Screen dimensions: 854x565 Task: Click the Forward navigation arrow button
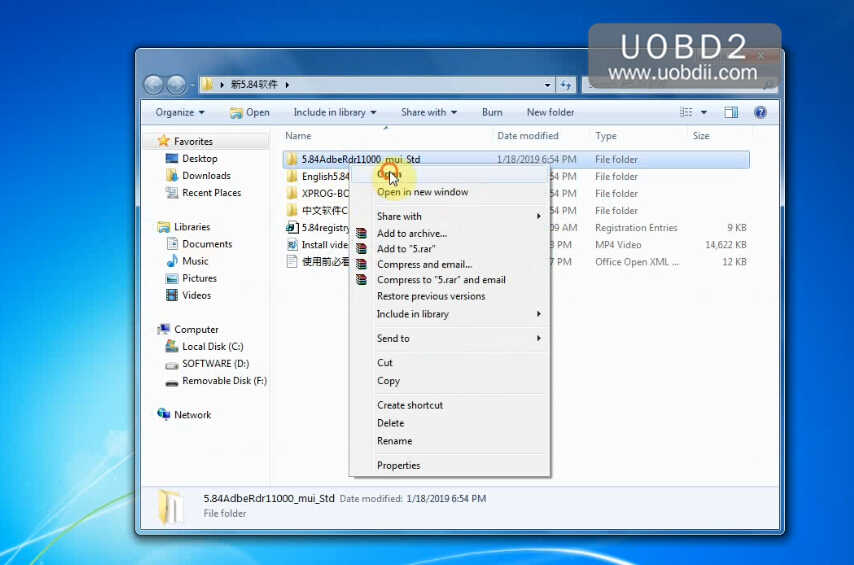click(177, 85)
